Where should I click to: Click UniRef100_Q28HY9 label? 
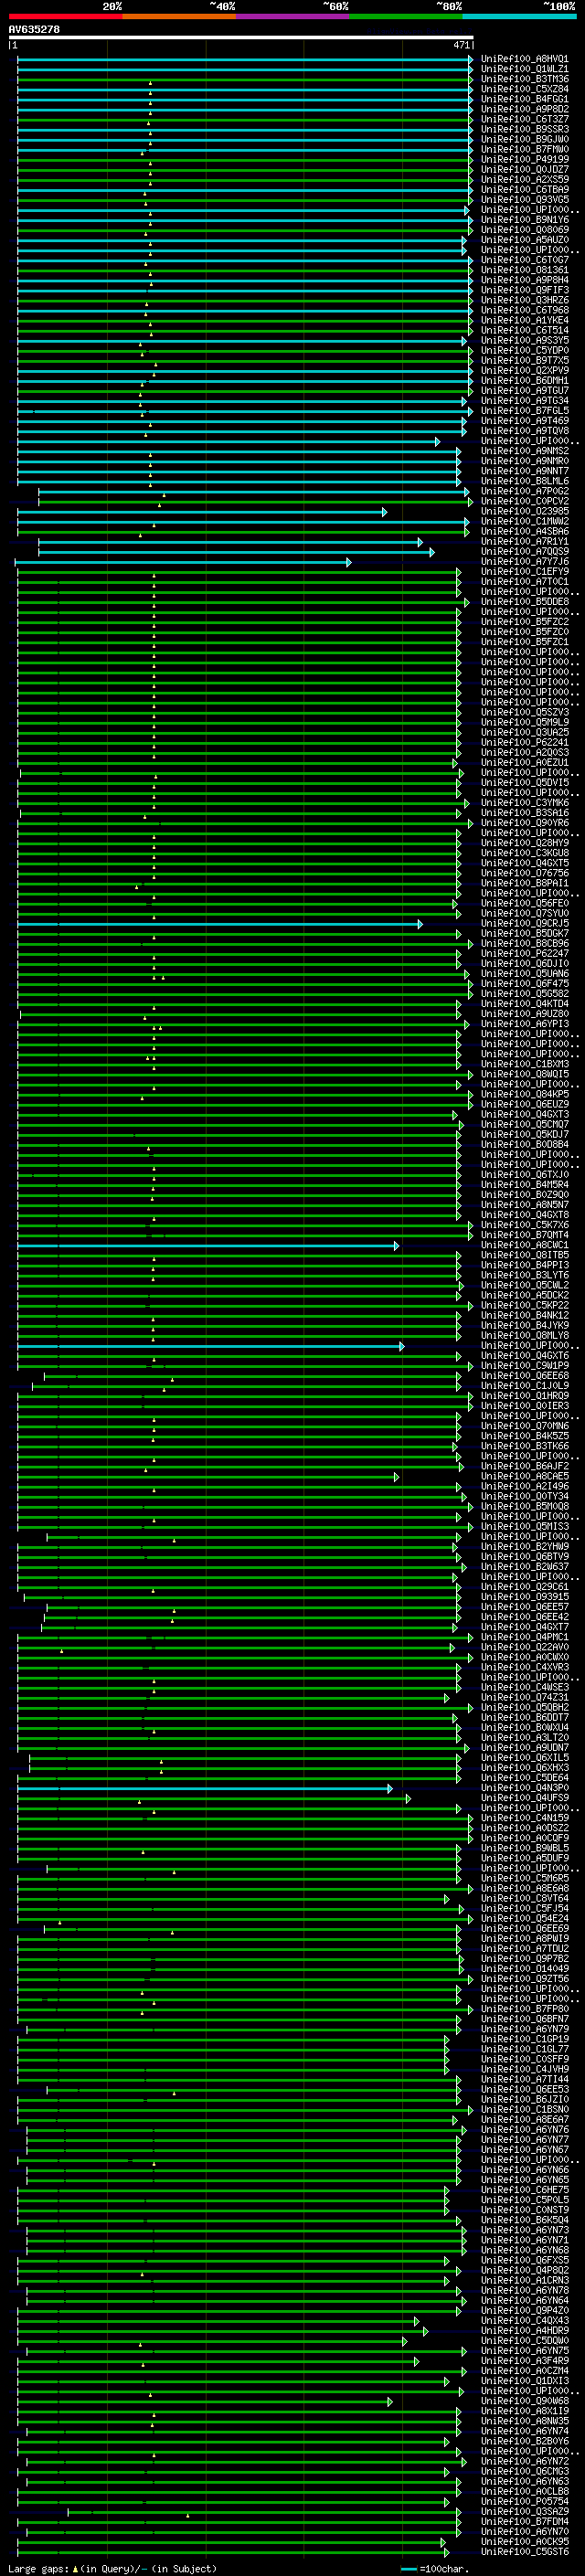tap(525, 843)
